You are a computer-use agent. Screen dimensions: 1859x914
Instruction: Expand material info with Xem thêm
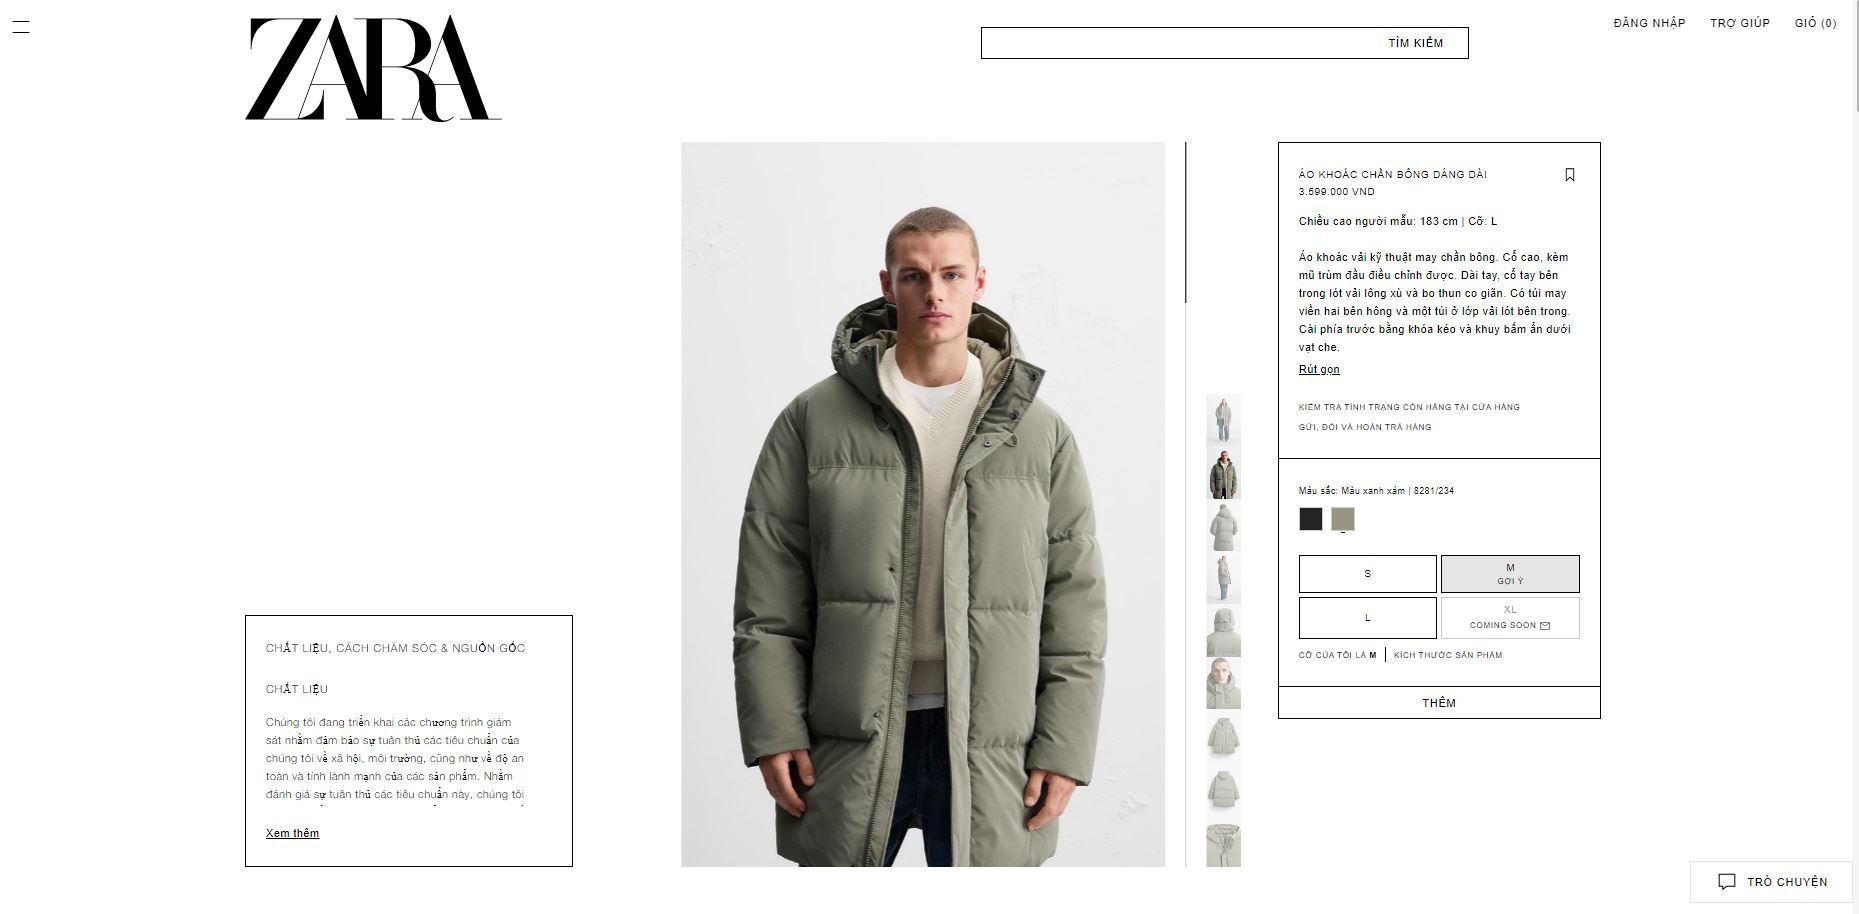coord(292,833)
